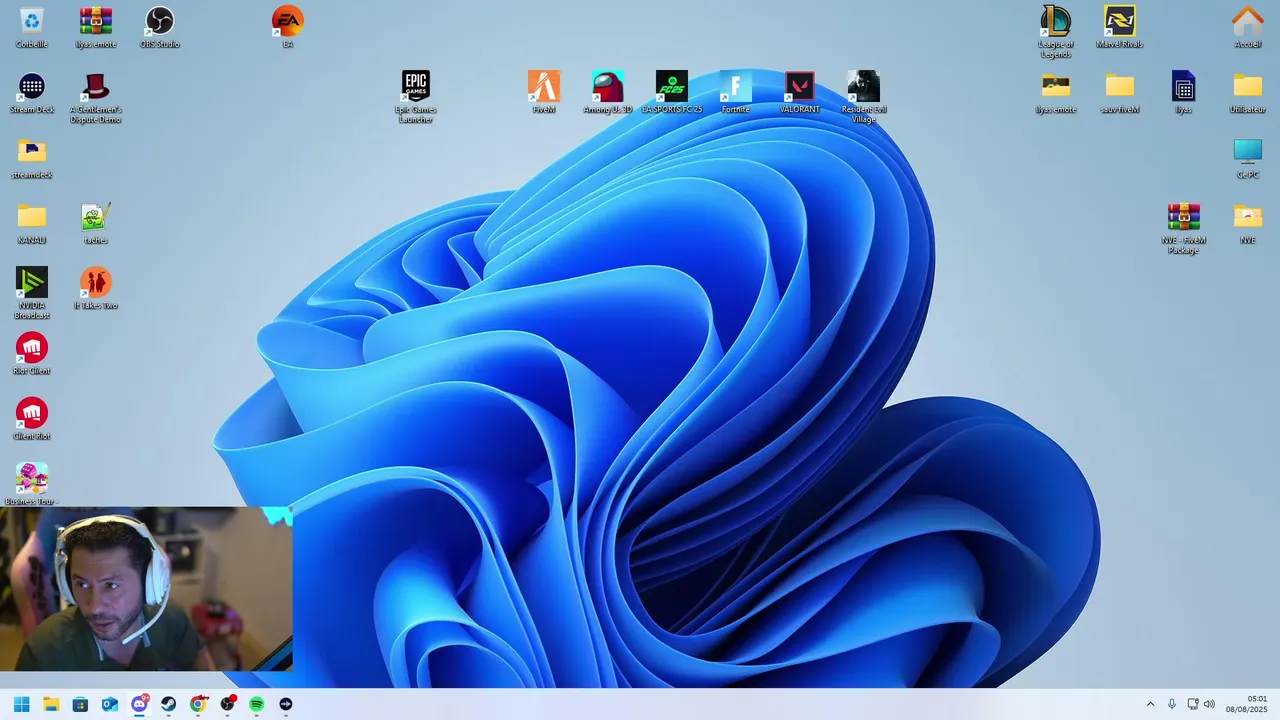1280x720 pixels.
Task: Open File Explorer from taskbar
Action: coord(51,704)
